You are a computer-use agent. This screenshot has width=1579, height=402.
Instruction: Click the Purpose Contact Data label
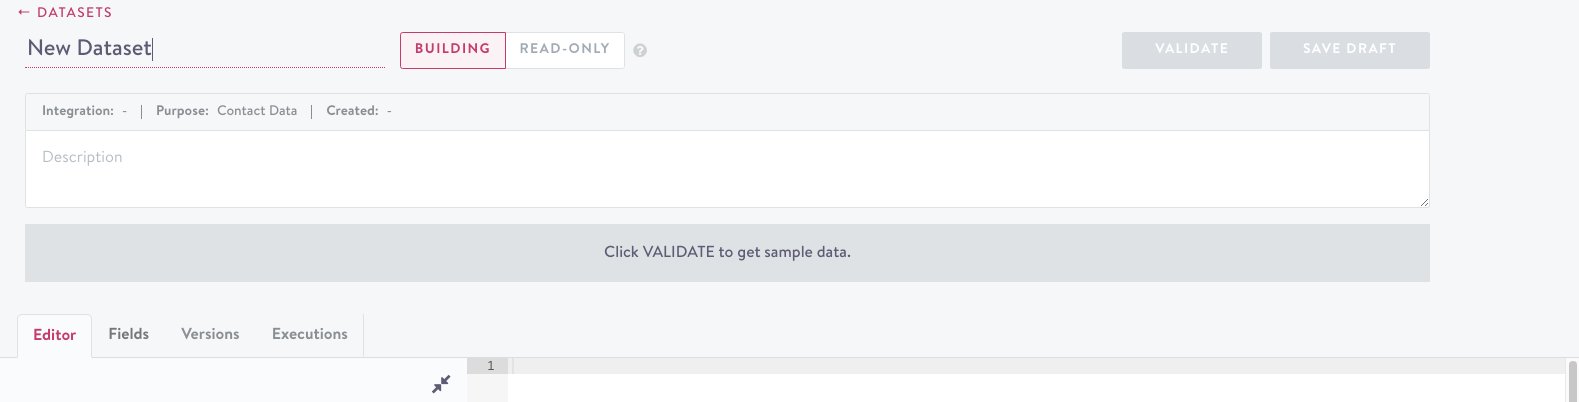pyautogui.click(x=227, y=111)
